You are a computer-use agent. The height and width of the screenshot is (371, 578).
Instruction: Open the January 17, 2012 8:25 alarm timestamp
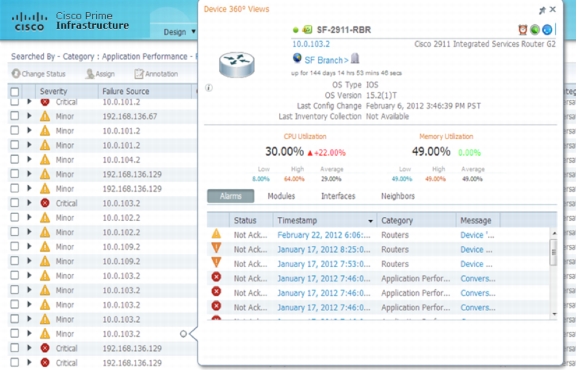[x=324, y=250]
